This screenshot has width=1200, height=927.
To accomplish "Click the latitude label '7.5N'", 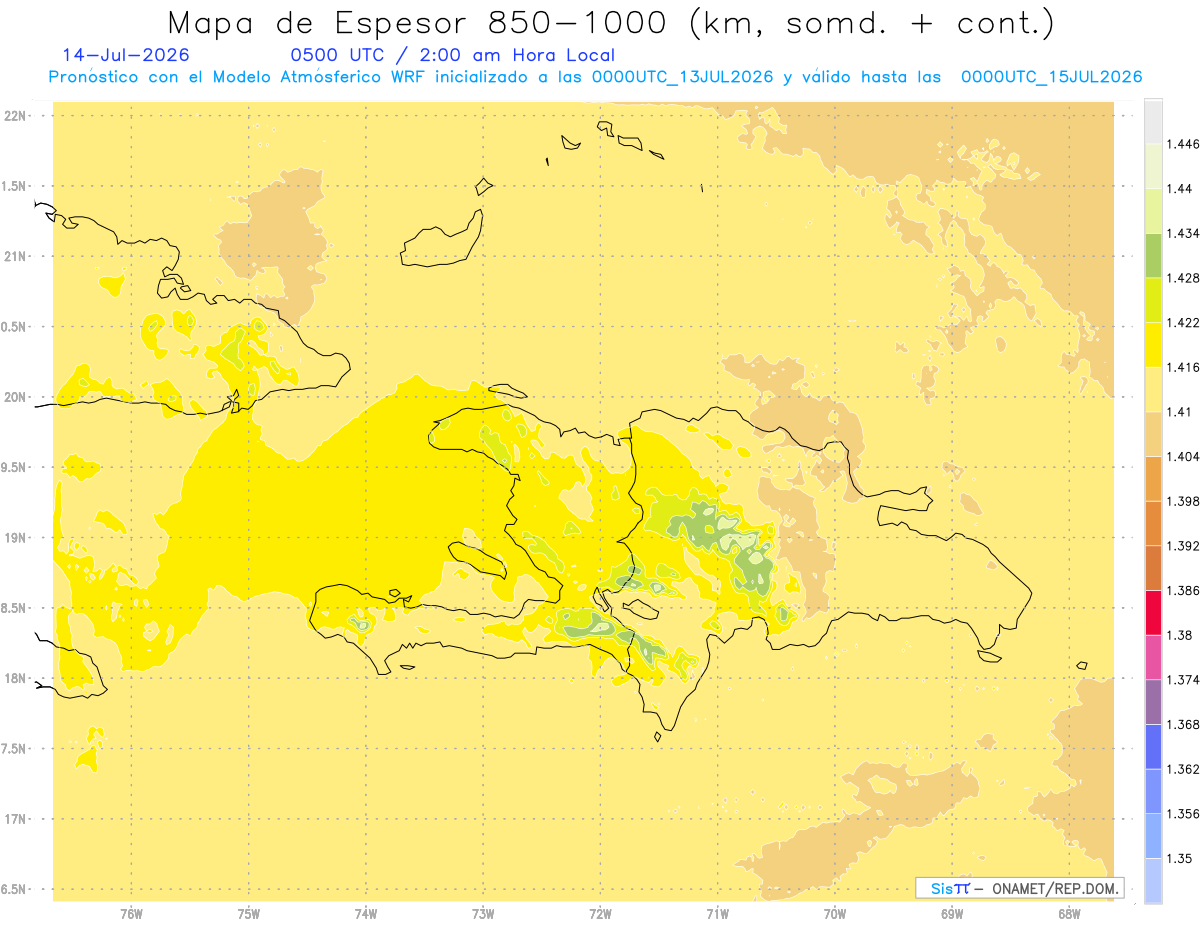I will tap(15, 749).
